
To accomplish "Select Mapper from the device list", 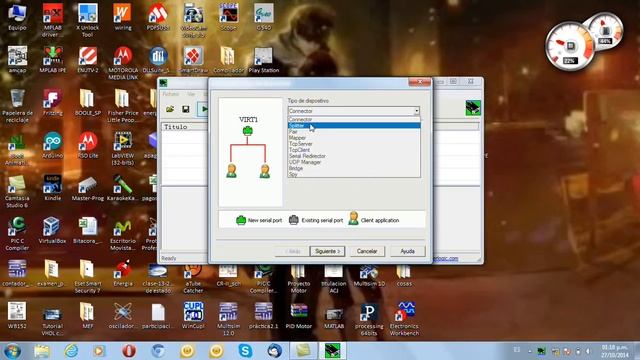I will 354,138.
